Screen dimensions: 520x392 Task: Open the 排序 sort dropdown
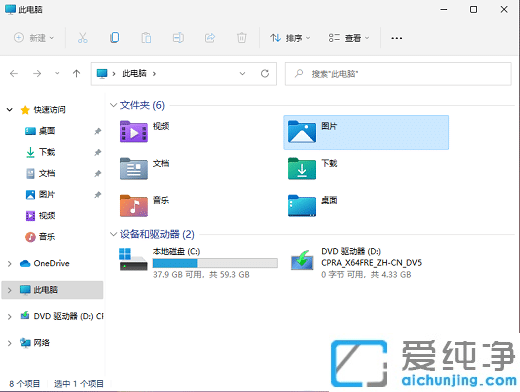tap(290, 38)
